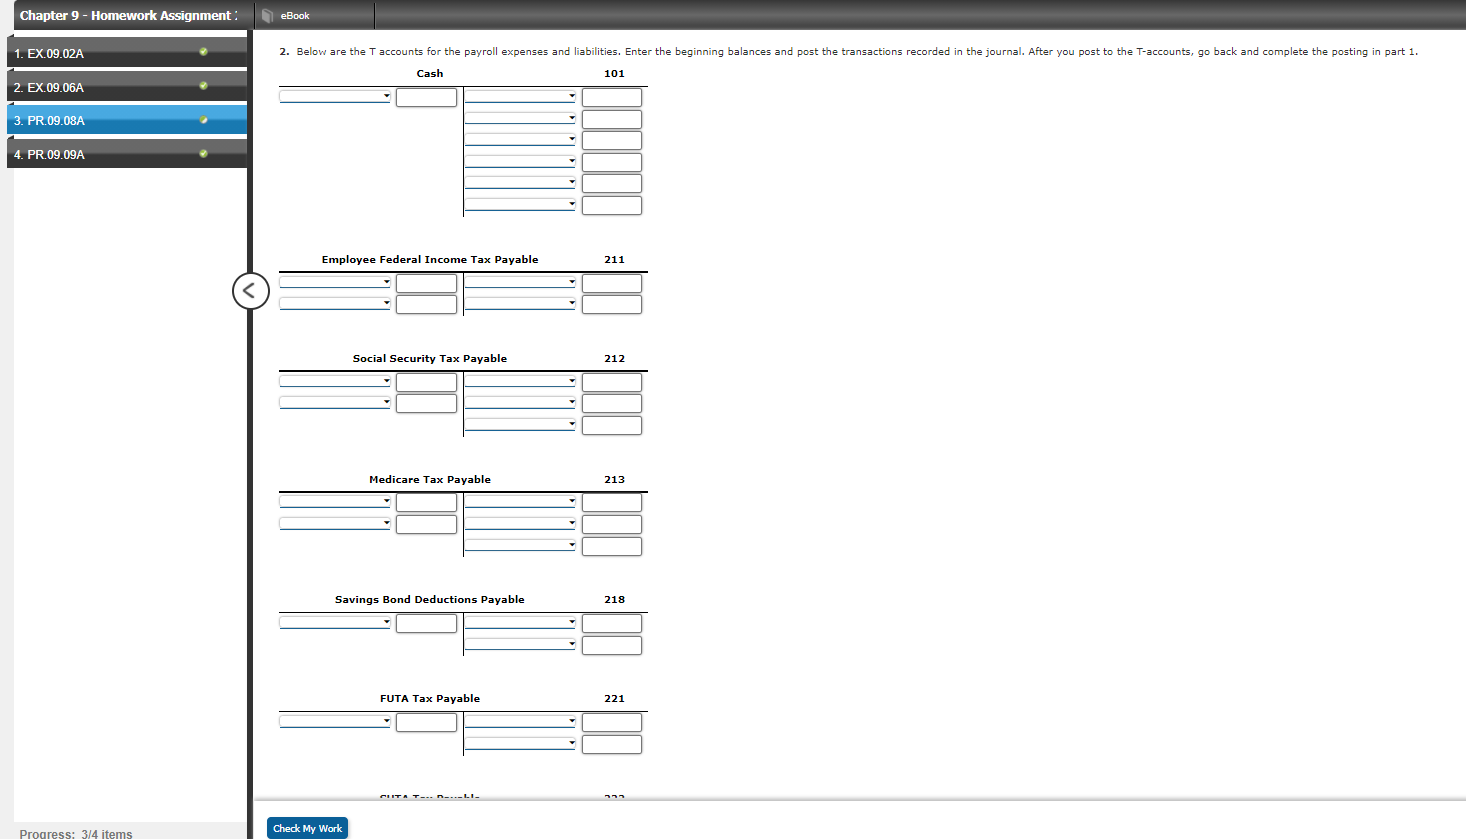
Task: Click green status dot beside PR.09.08A
Action: click(x=203, y=119)
